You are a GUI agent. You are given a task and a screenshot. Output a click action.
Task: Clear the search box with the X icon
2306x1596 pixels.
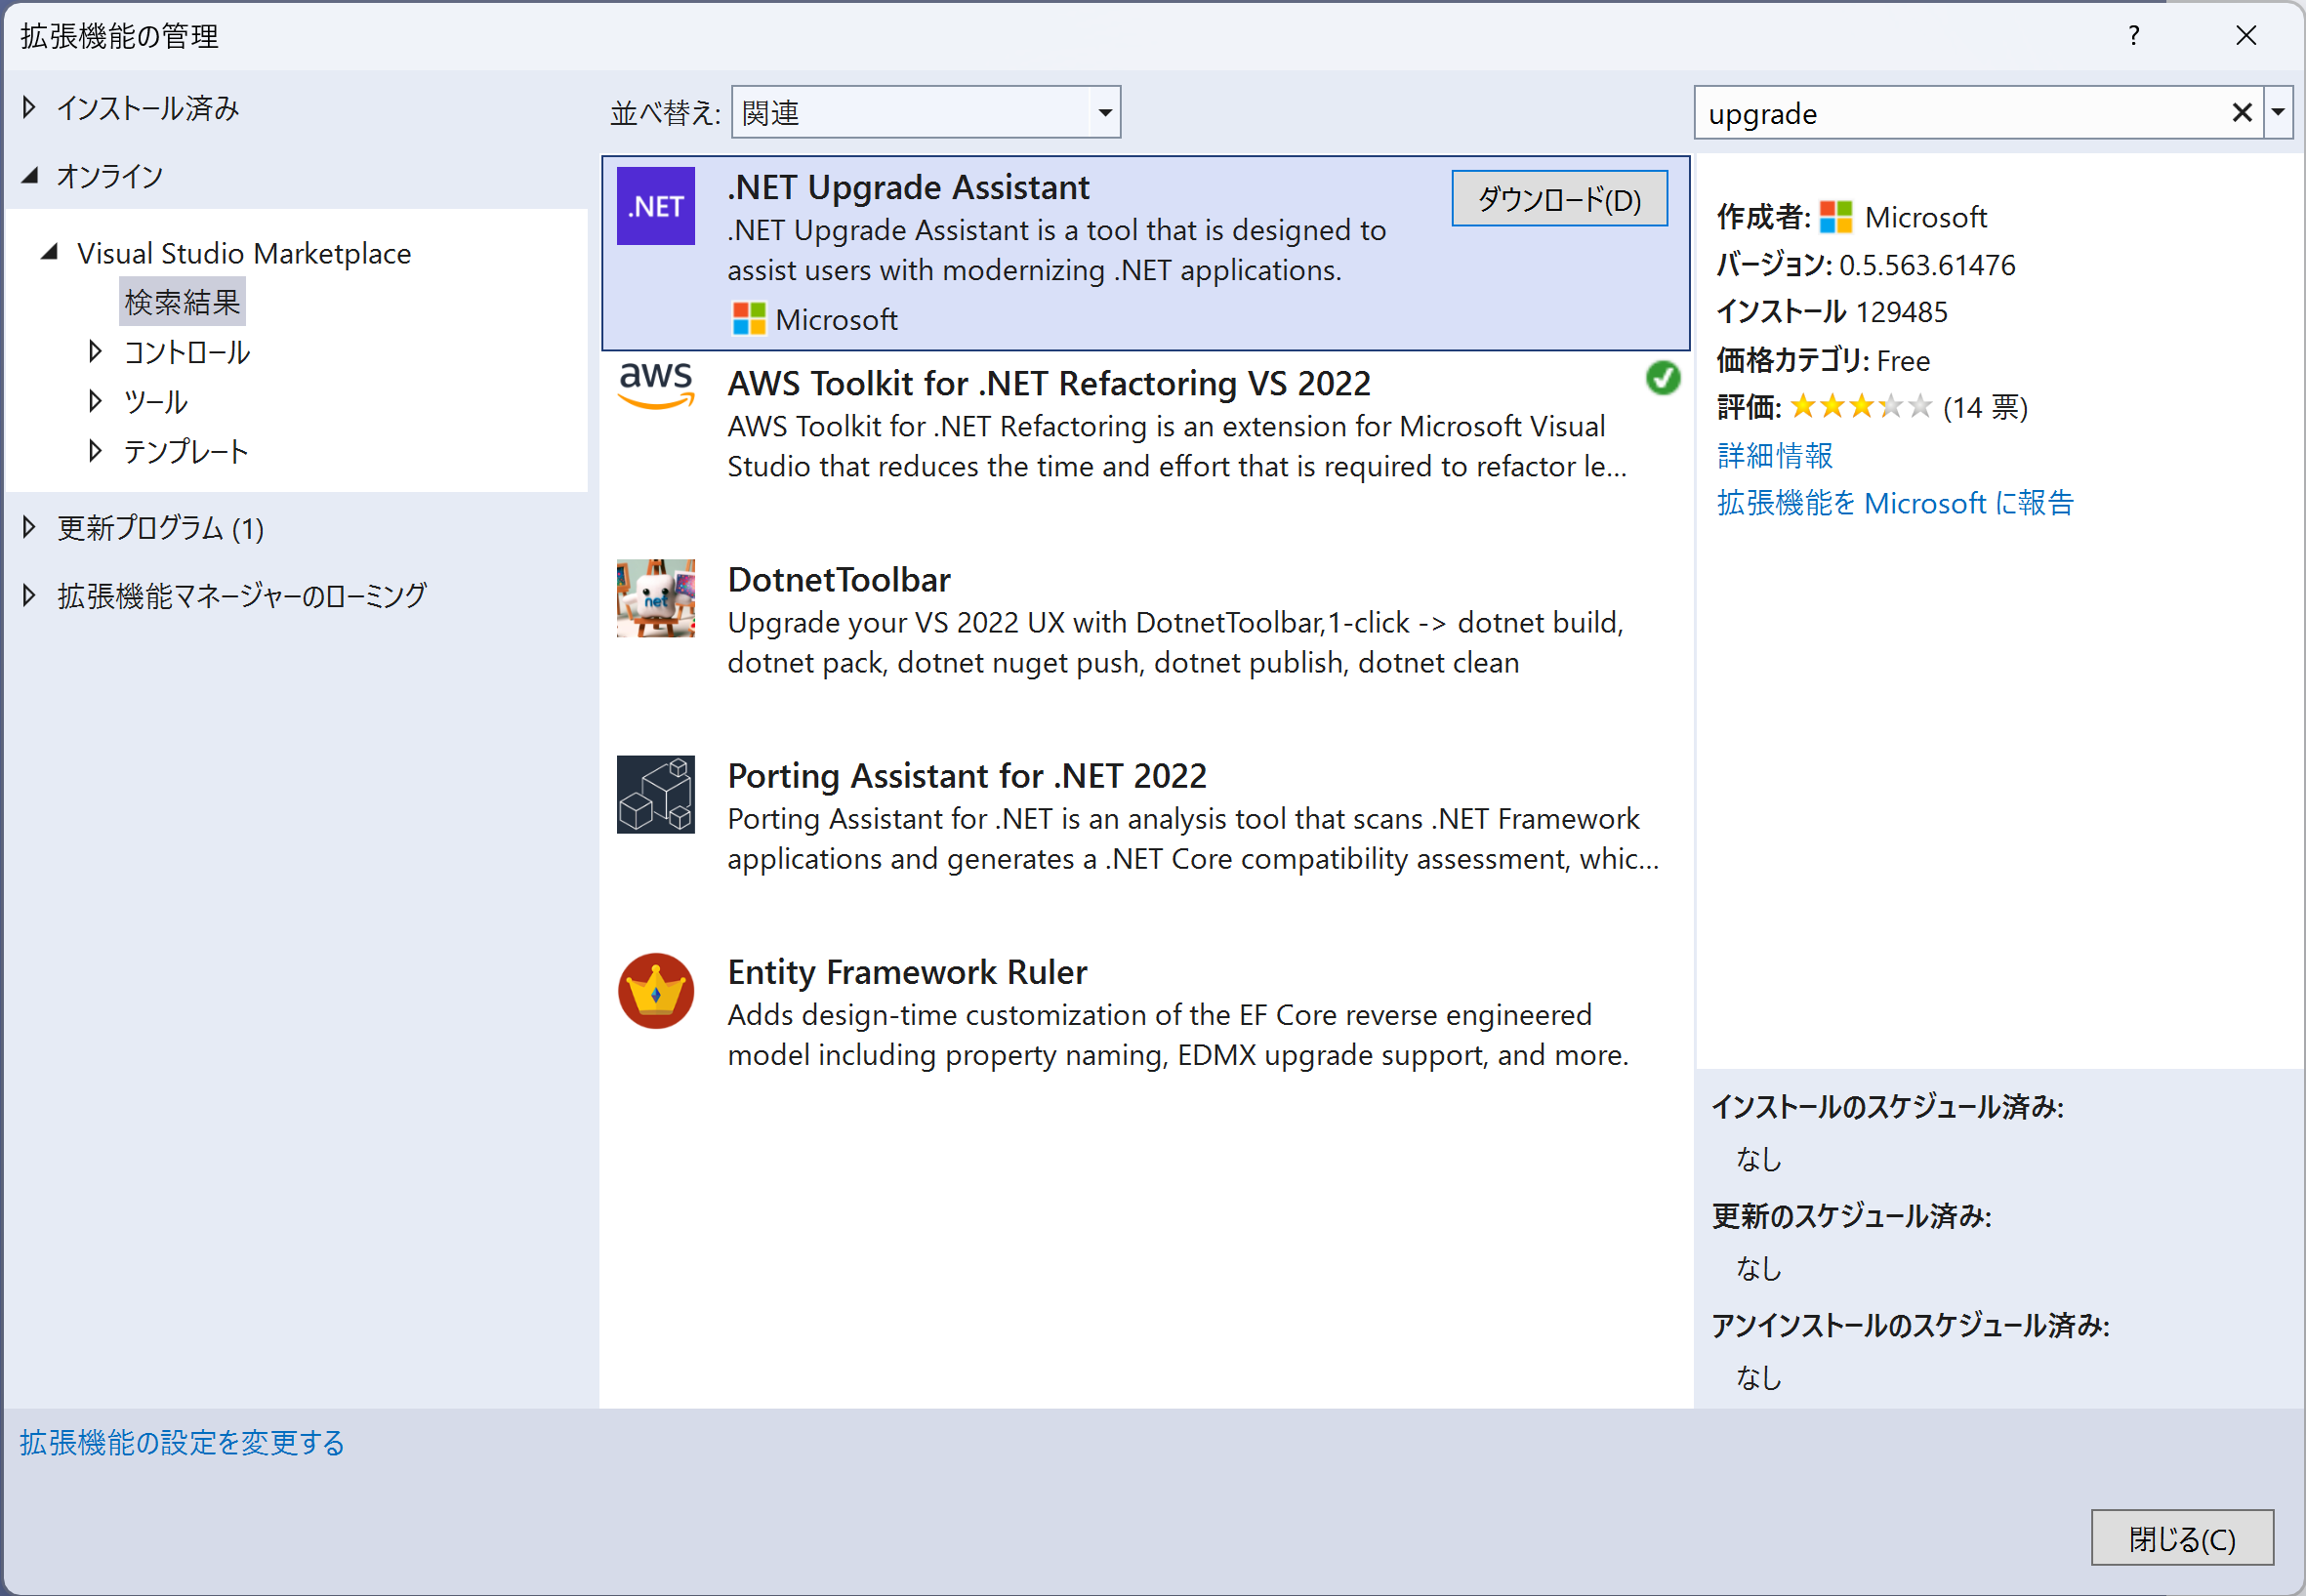[x=2241, y=113]
